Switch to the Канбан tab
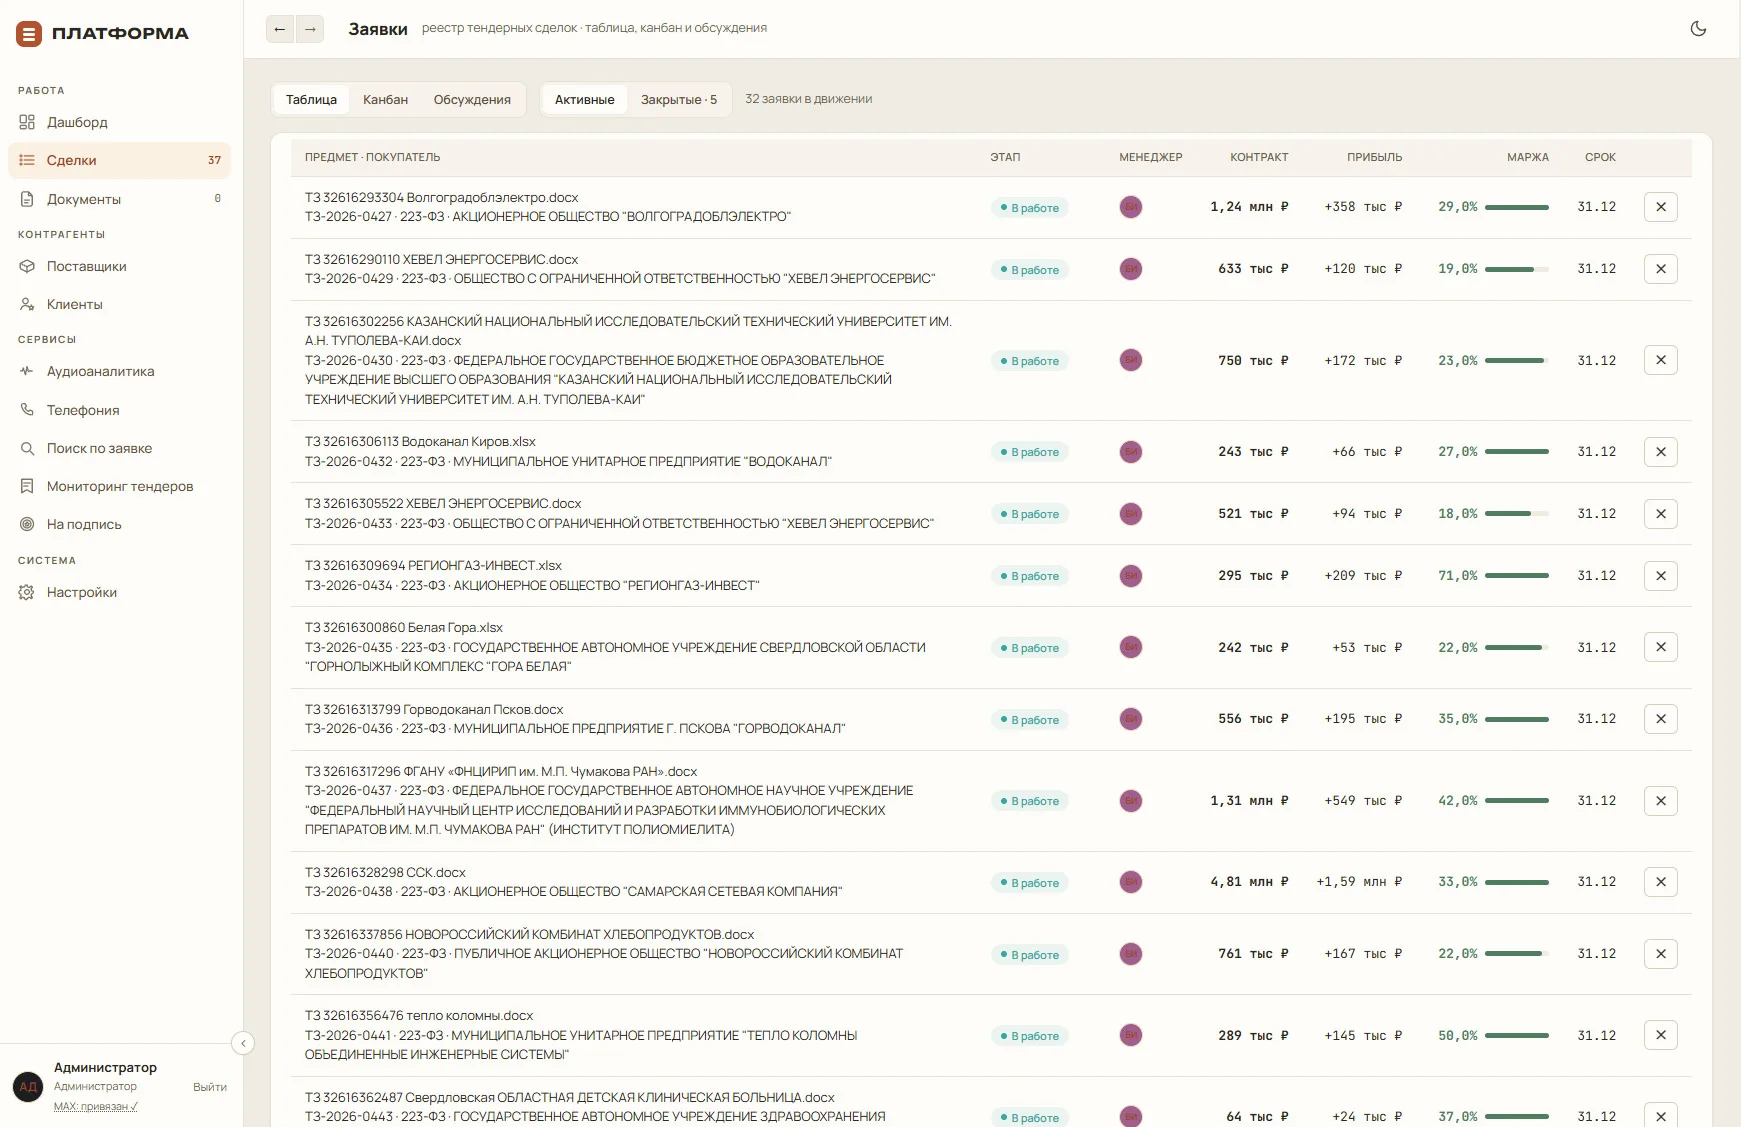This screenshot has height=1127, width=1741. click(x=385, y=99)
